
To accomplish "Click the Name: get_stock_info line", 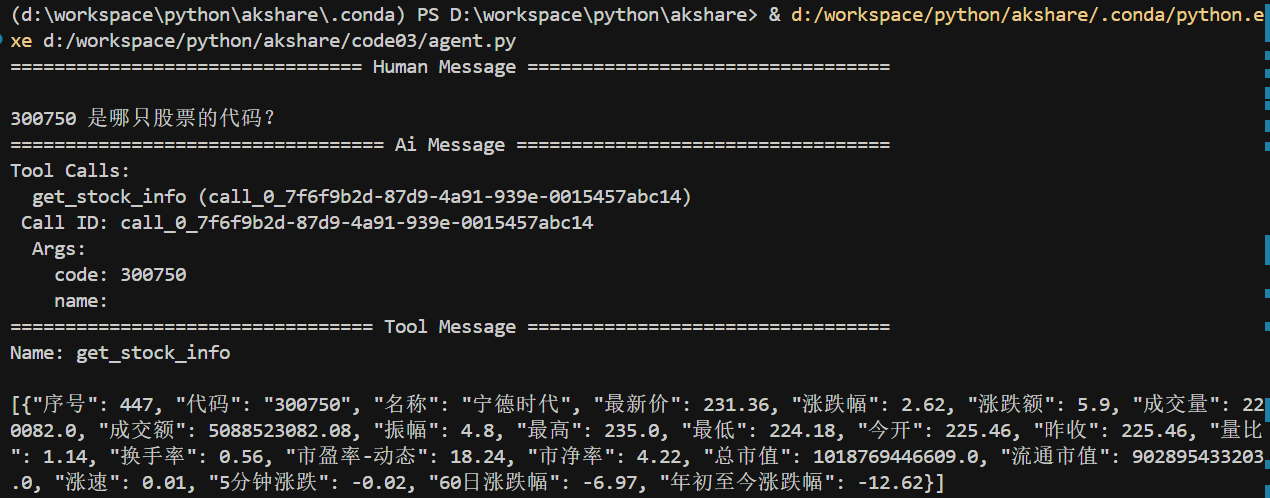I will pos(120,353).
